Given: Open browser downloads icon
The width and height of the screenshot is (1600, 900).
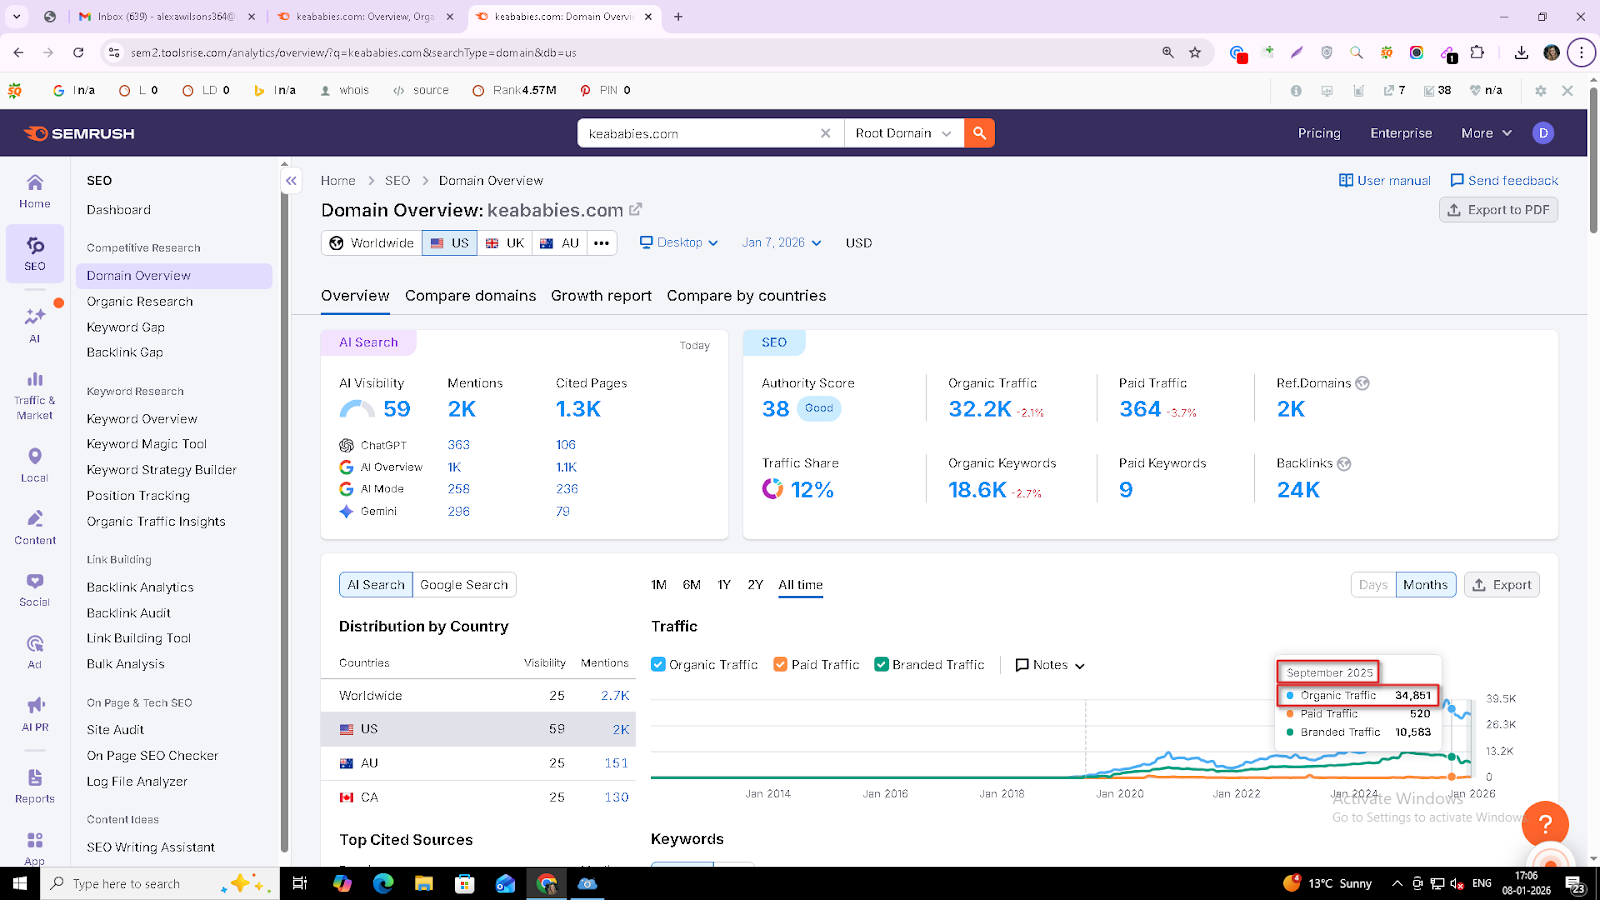Looking at the screenshot, I should (x=1521, y=52).
